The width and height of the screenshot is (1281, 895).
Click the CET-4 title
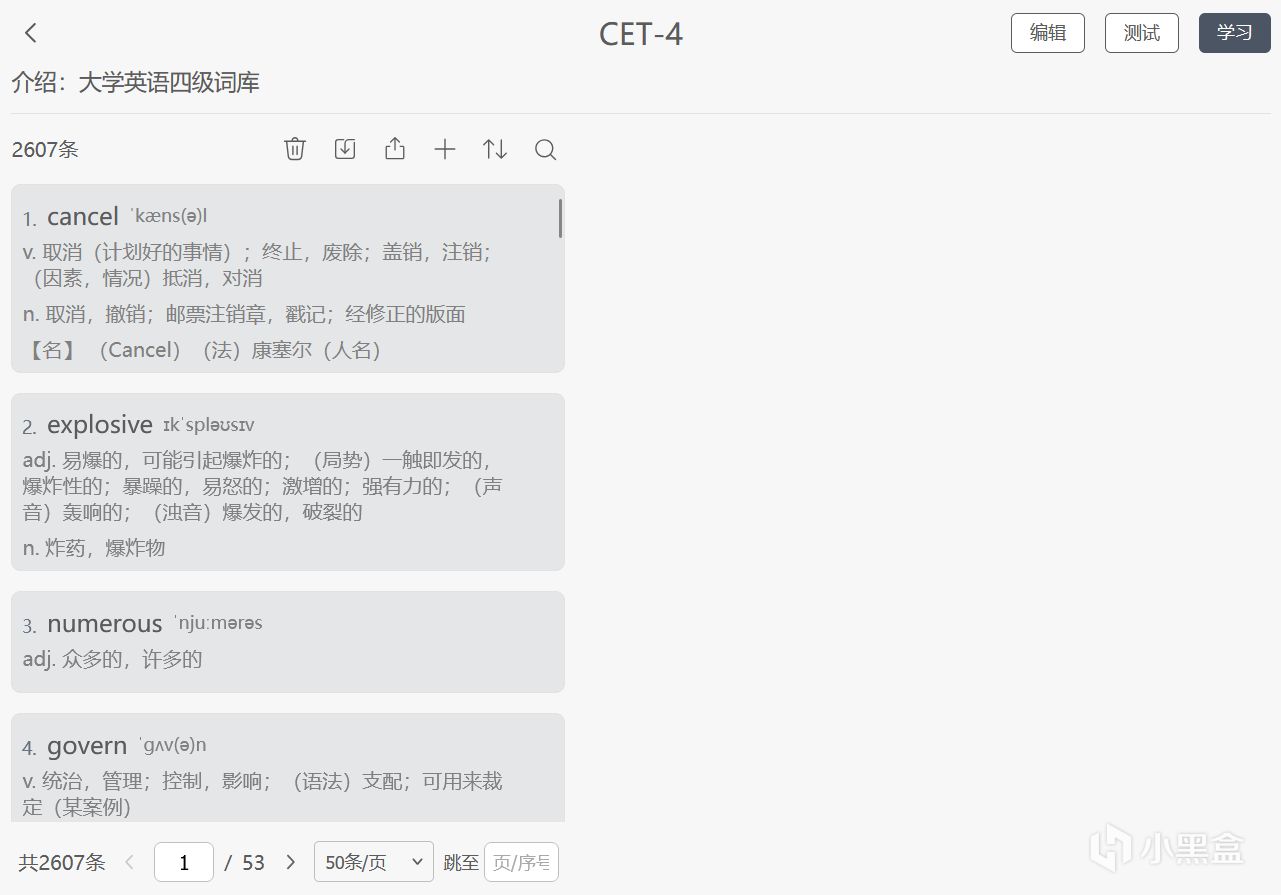pyautogui.click(x=641, y=34)
